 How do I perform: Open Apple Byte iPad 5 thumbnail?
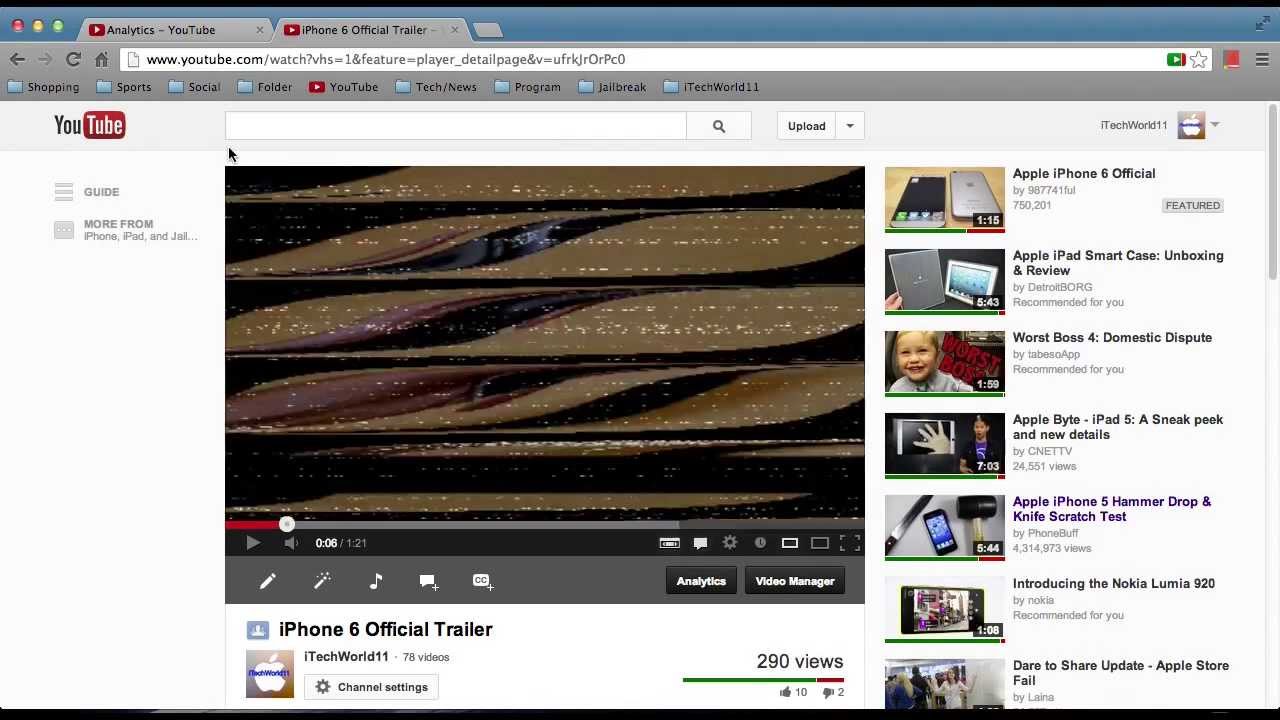[x=945, y=445]
